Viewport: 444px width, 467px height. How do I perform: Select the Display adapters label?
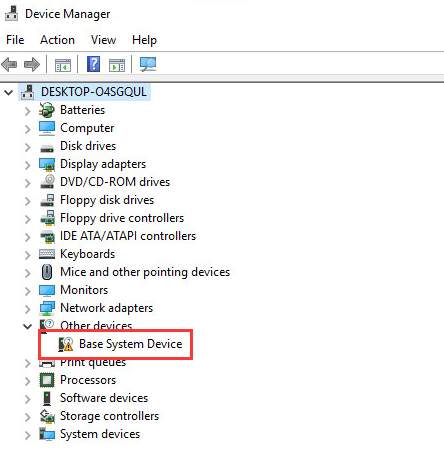point(103,164)
